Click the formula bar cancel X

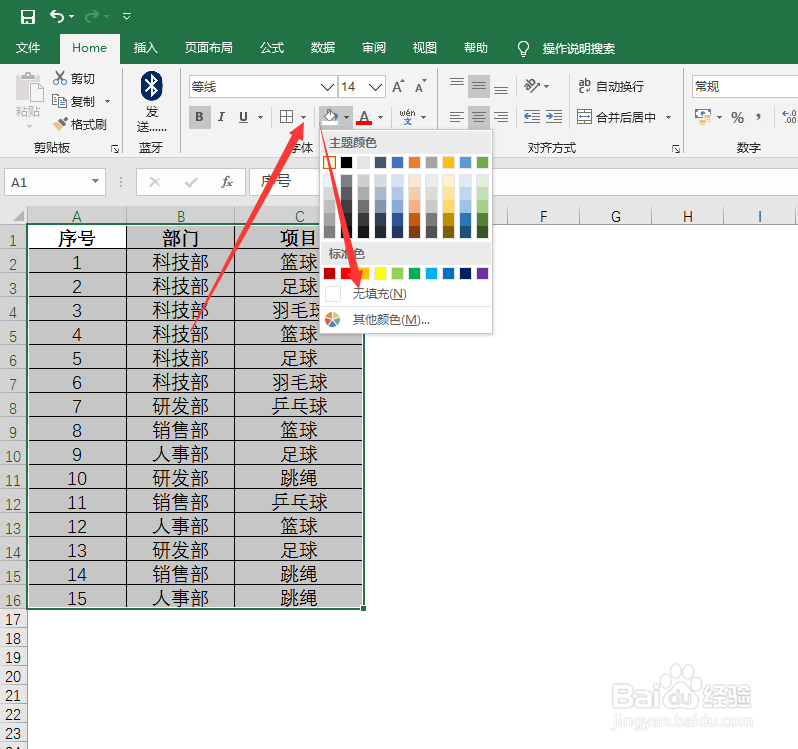pos(155,182)
